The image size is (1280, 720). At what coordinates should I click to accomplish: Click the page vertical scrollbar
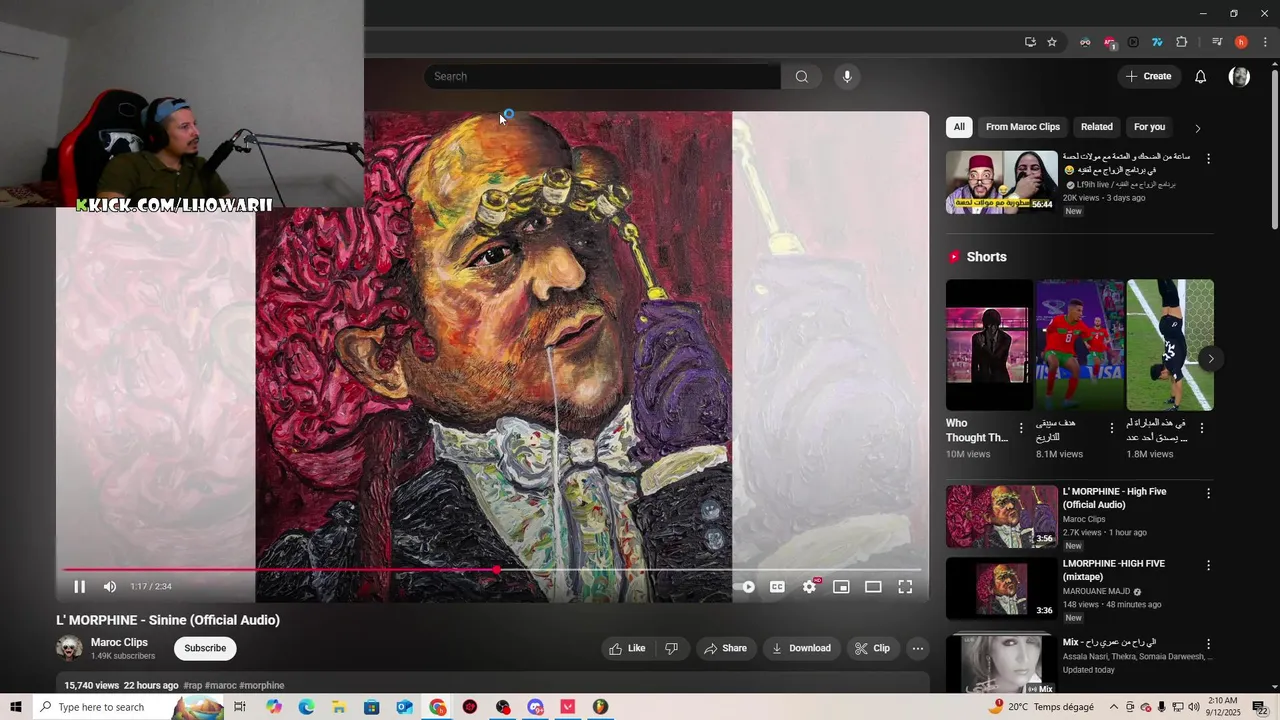[x=1274, y=150]
